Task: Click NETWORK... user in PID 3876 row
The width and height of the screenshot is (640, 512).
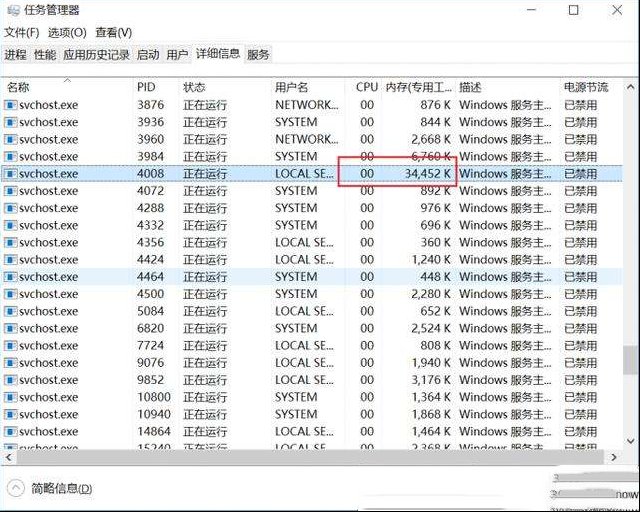Action: pos(307,105)
